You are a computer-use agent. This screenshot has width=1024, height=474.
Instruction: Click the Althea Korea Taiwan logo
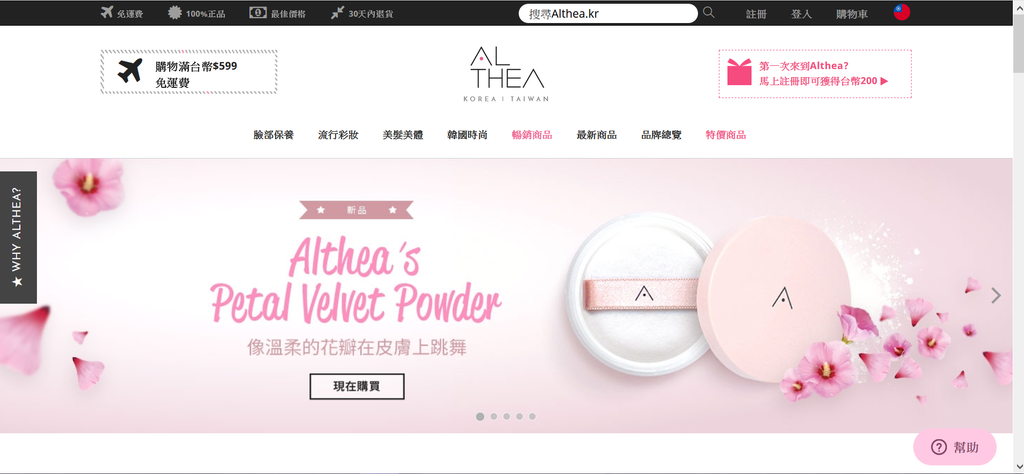point(507,74)
